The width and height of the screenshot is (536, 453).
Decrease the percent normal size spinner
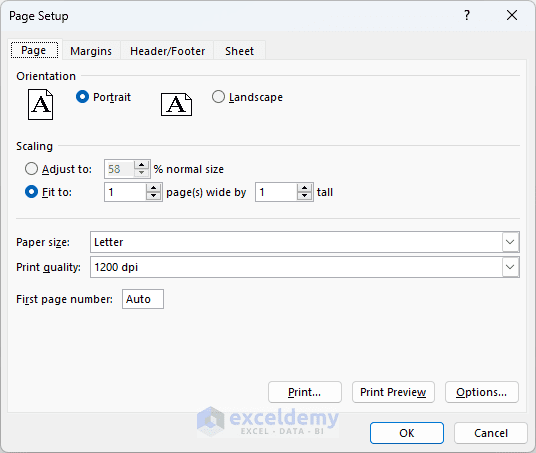[142, 173]
